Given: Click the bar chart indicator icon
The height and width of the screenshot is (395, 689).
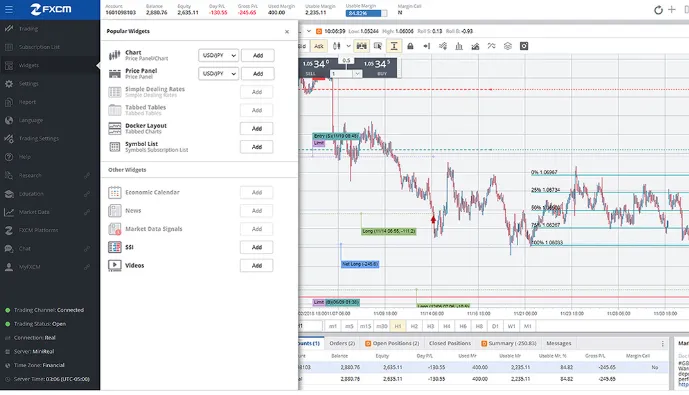Looking at the screenshot, I should pos(459,46).
